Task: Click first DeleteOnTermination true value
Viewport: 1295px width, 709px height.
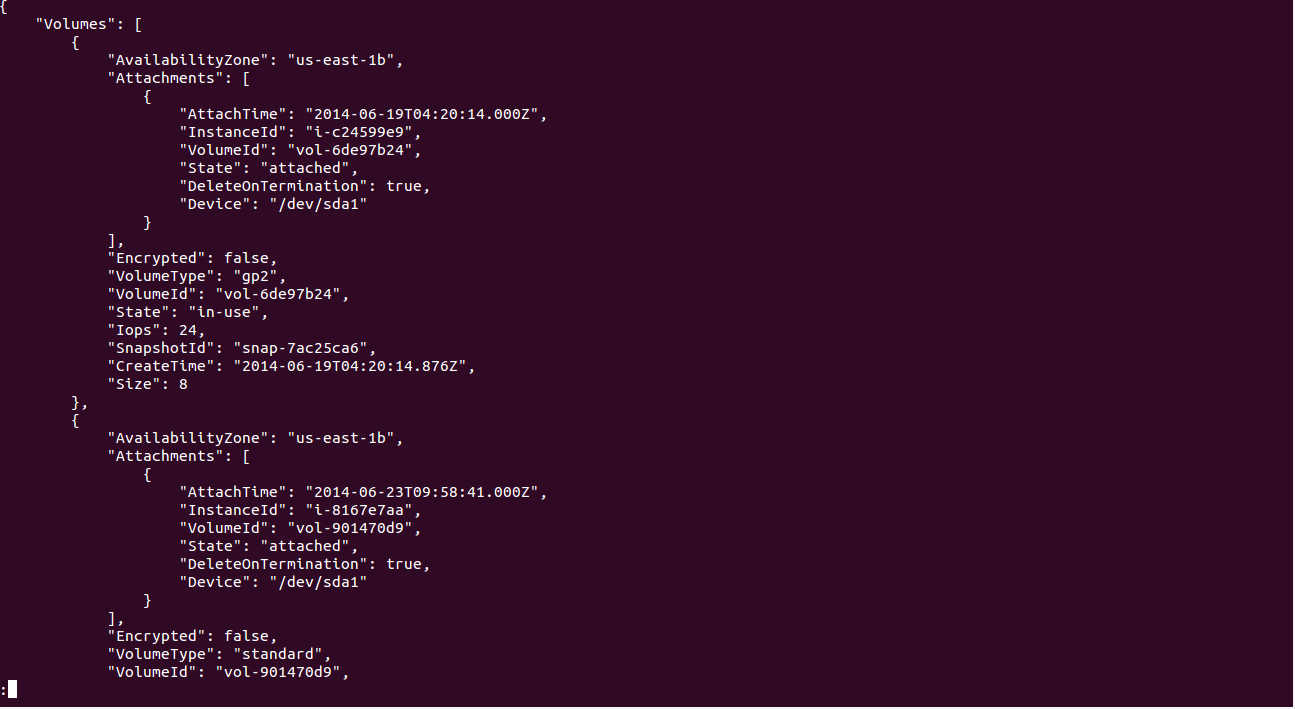Action: pyautogui.click(x=408, y=186)
